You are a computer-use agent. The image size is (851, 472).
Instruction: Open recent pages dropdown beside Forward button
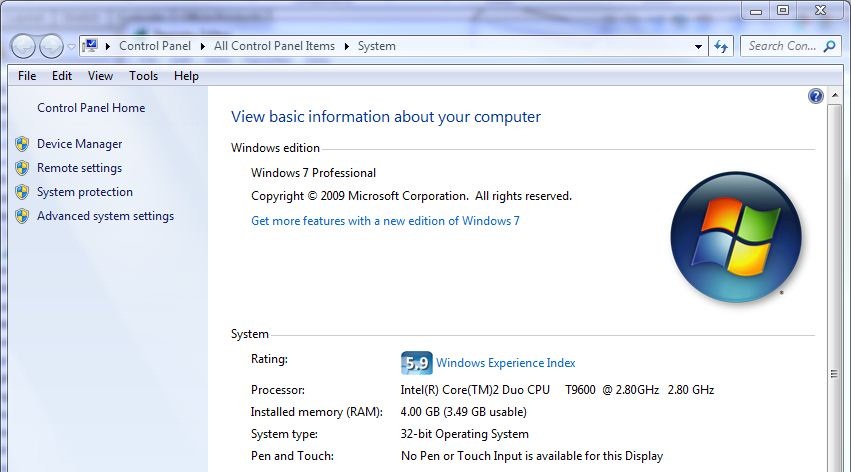coord(71,47)
